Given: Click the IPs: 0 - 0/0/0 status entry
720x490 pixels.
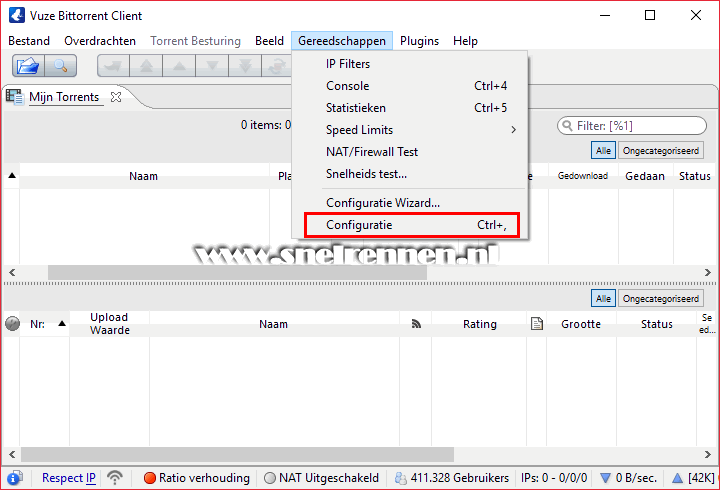Looking at the screenshot, I should point(554,478).
